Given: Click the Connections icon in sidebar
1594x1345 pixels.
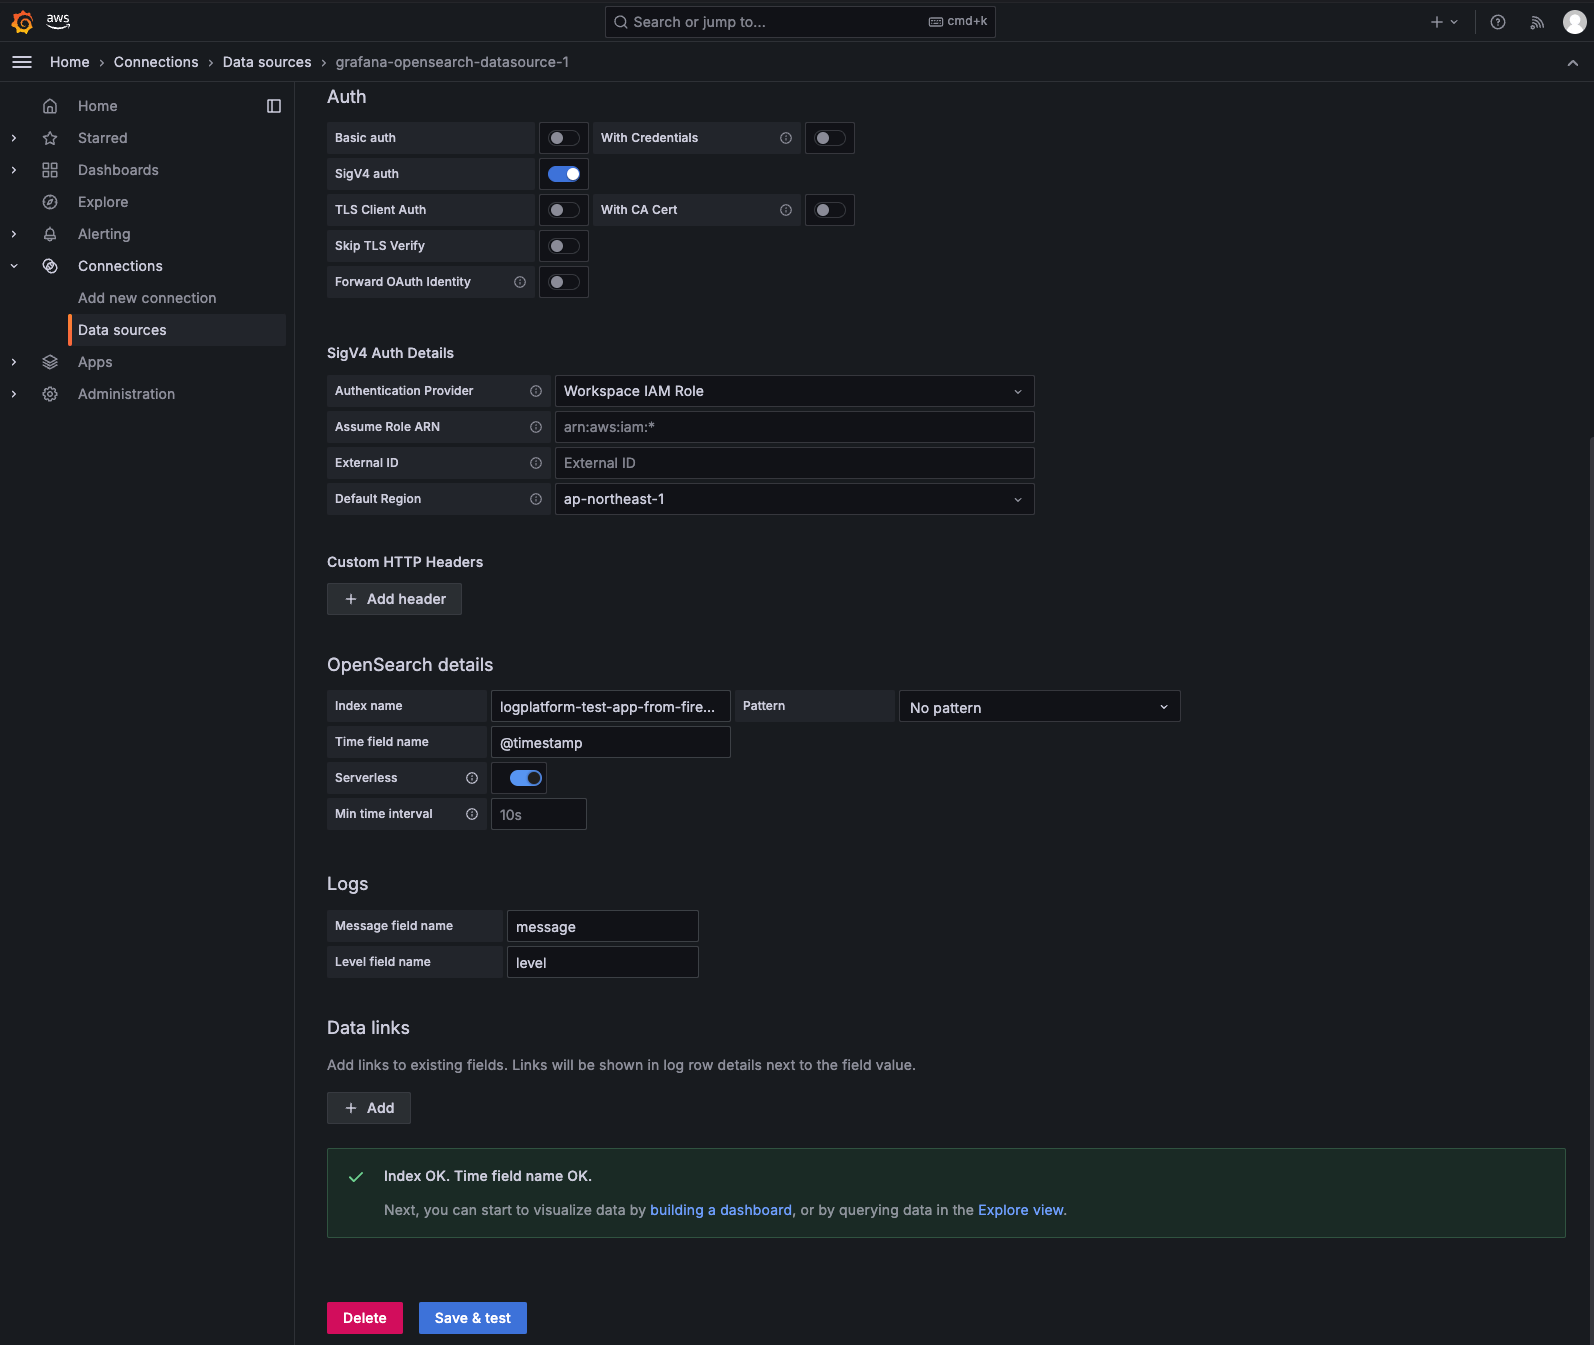Looking at the screenshot, I should pos(50,266).
